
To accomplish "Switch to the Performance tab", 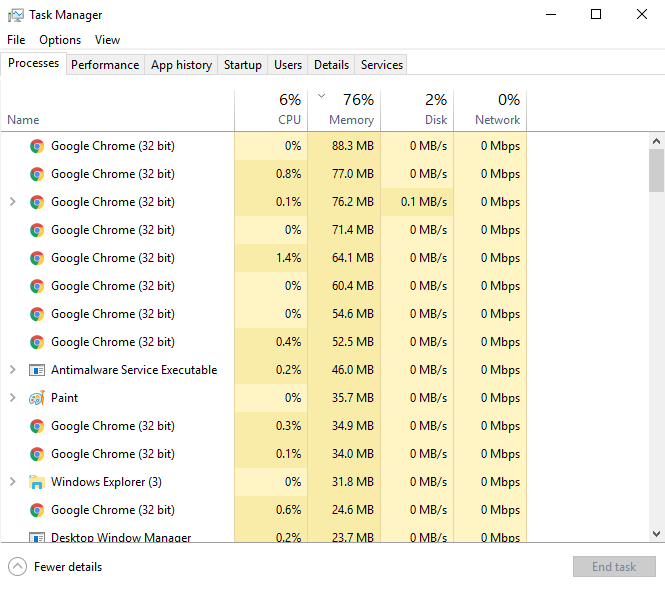I will [x=105, y=65].
